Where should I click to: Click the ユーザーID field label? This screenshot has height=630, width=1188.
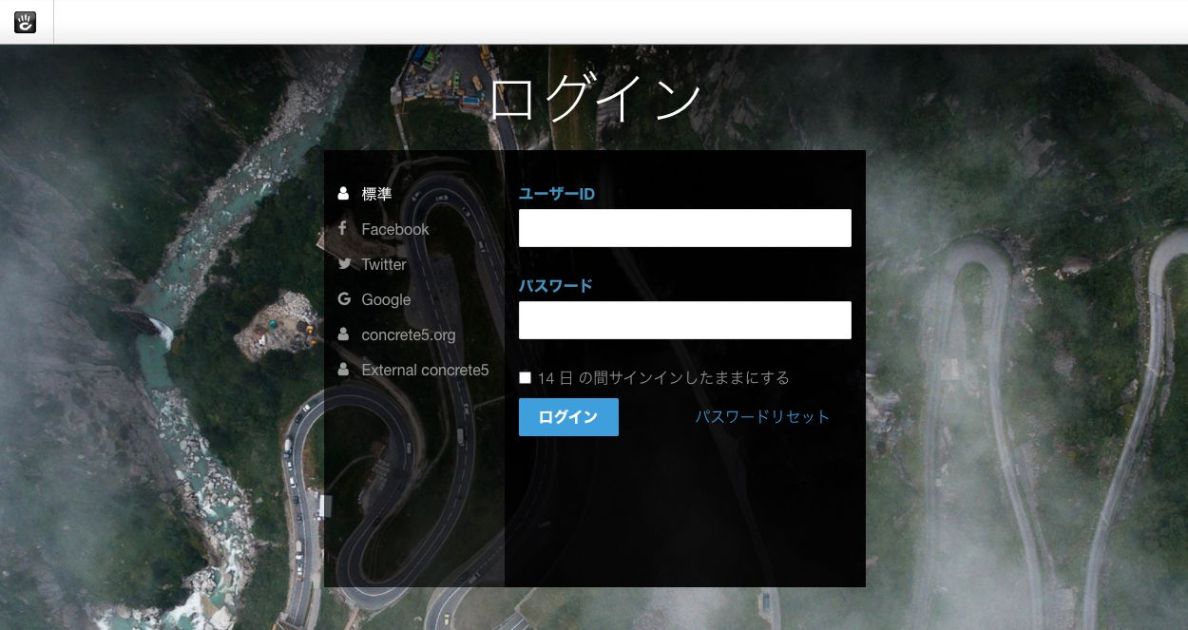[x=556, y=194]
